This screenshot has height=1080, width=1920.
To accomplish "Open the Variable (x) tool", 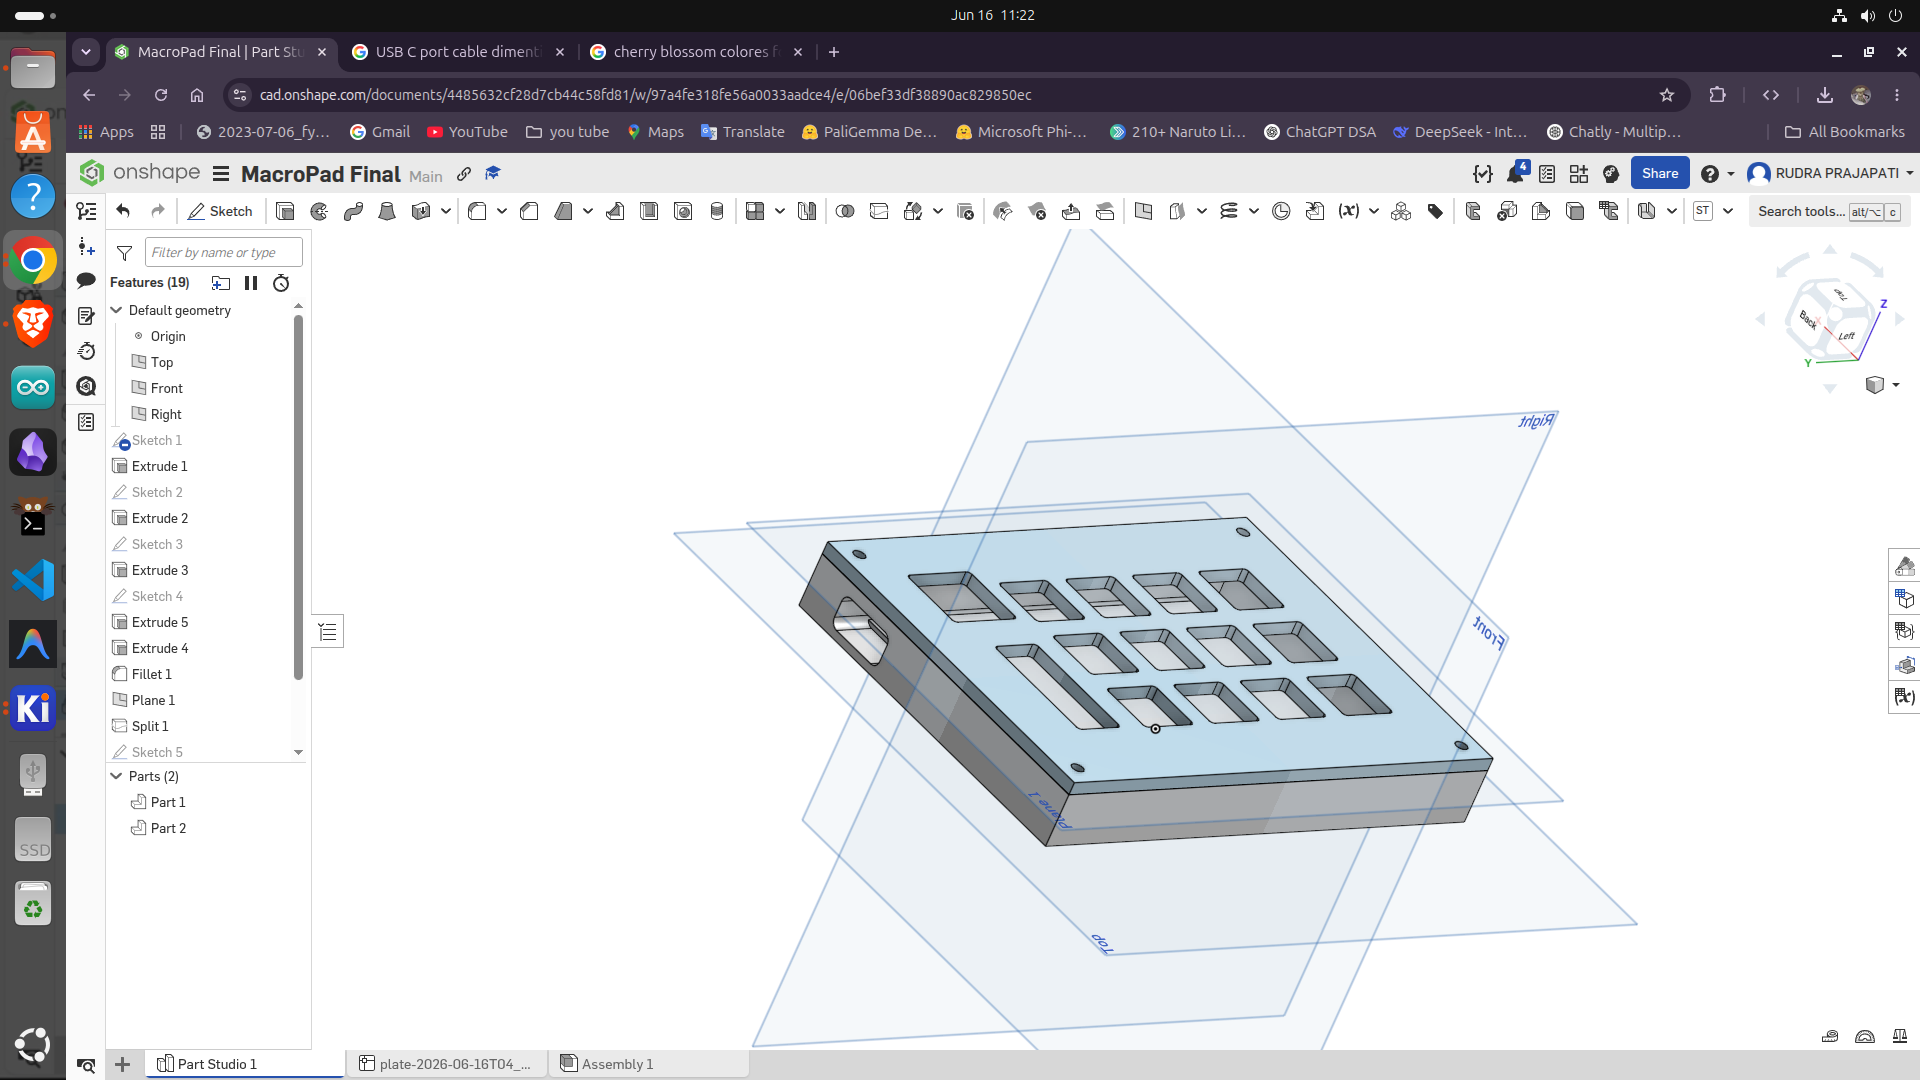I will click(1349, 211).
